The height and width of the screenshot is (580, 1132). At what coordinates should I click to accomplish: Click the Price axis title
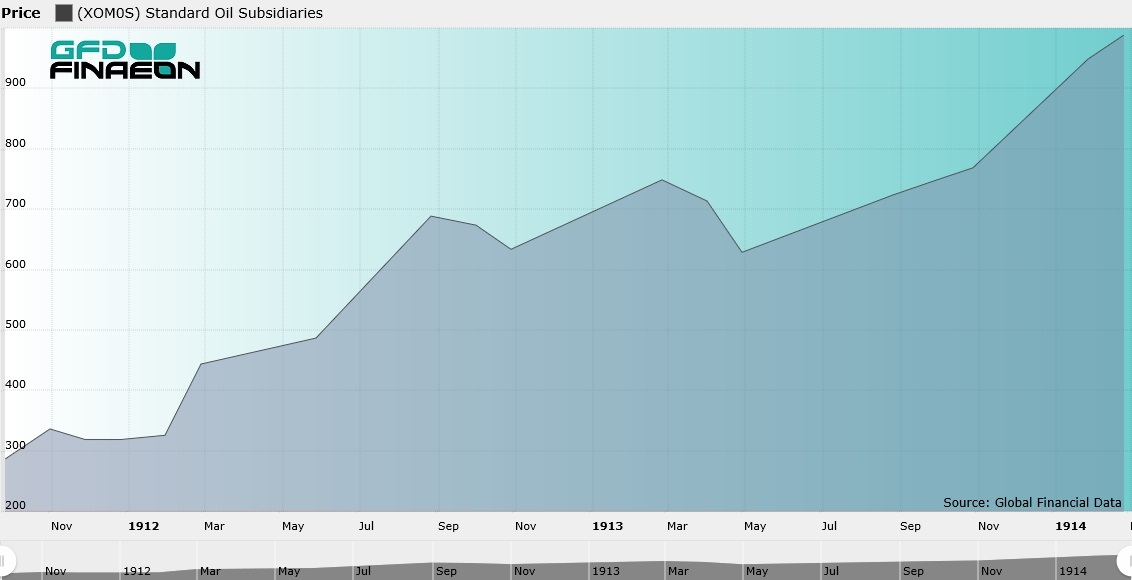21,13
